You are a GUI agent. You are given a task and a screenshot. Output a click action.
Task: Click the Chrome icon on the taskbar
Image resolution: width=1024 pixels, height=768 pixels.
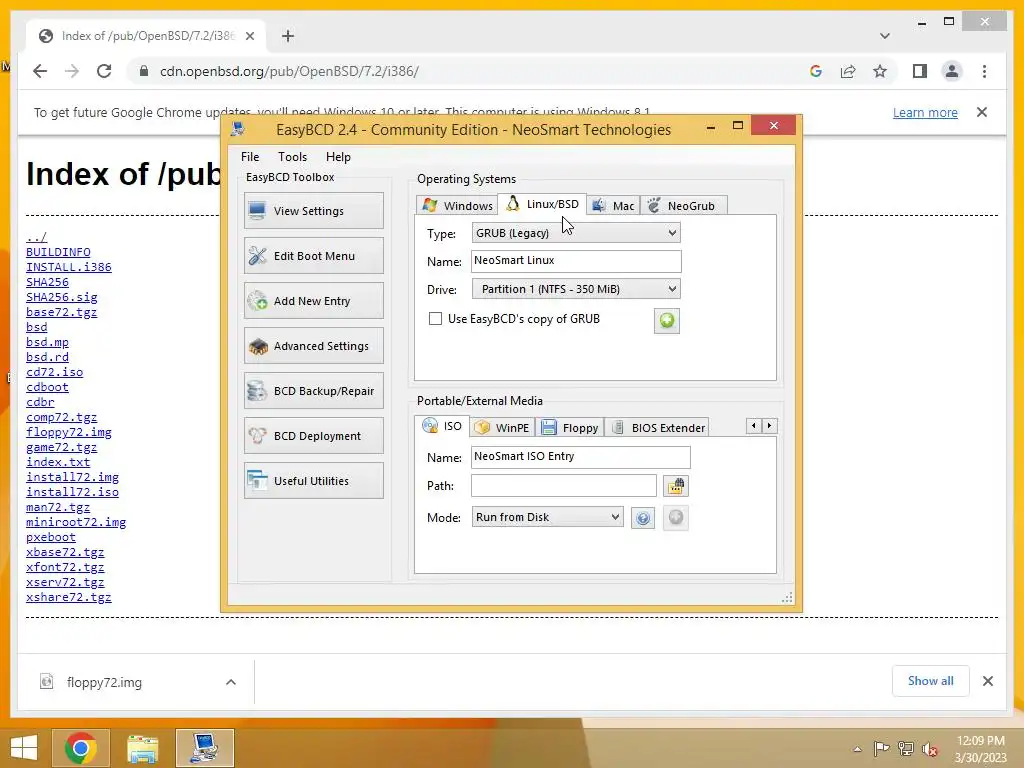tap(81, 748)
